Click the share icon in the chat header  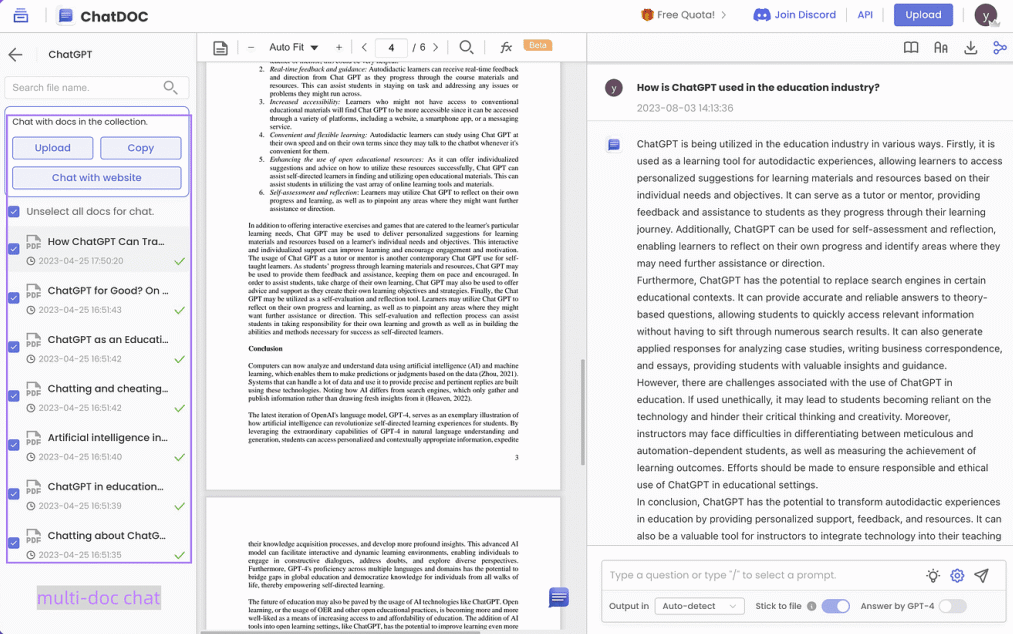click(x=999, y=48)
